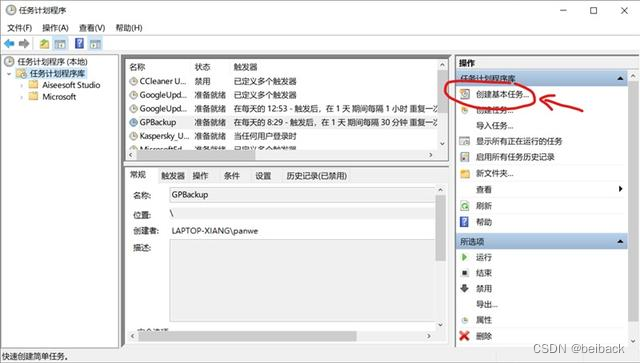The image size is (640, 363).
Task: Click the 新文件夹 folder icon
Action: (465, 174)
